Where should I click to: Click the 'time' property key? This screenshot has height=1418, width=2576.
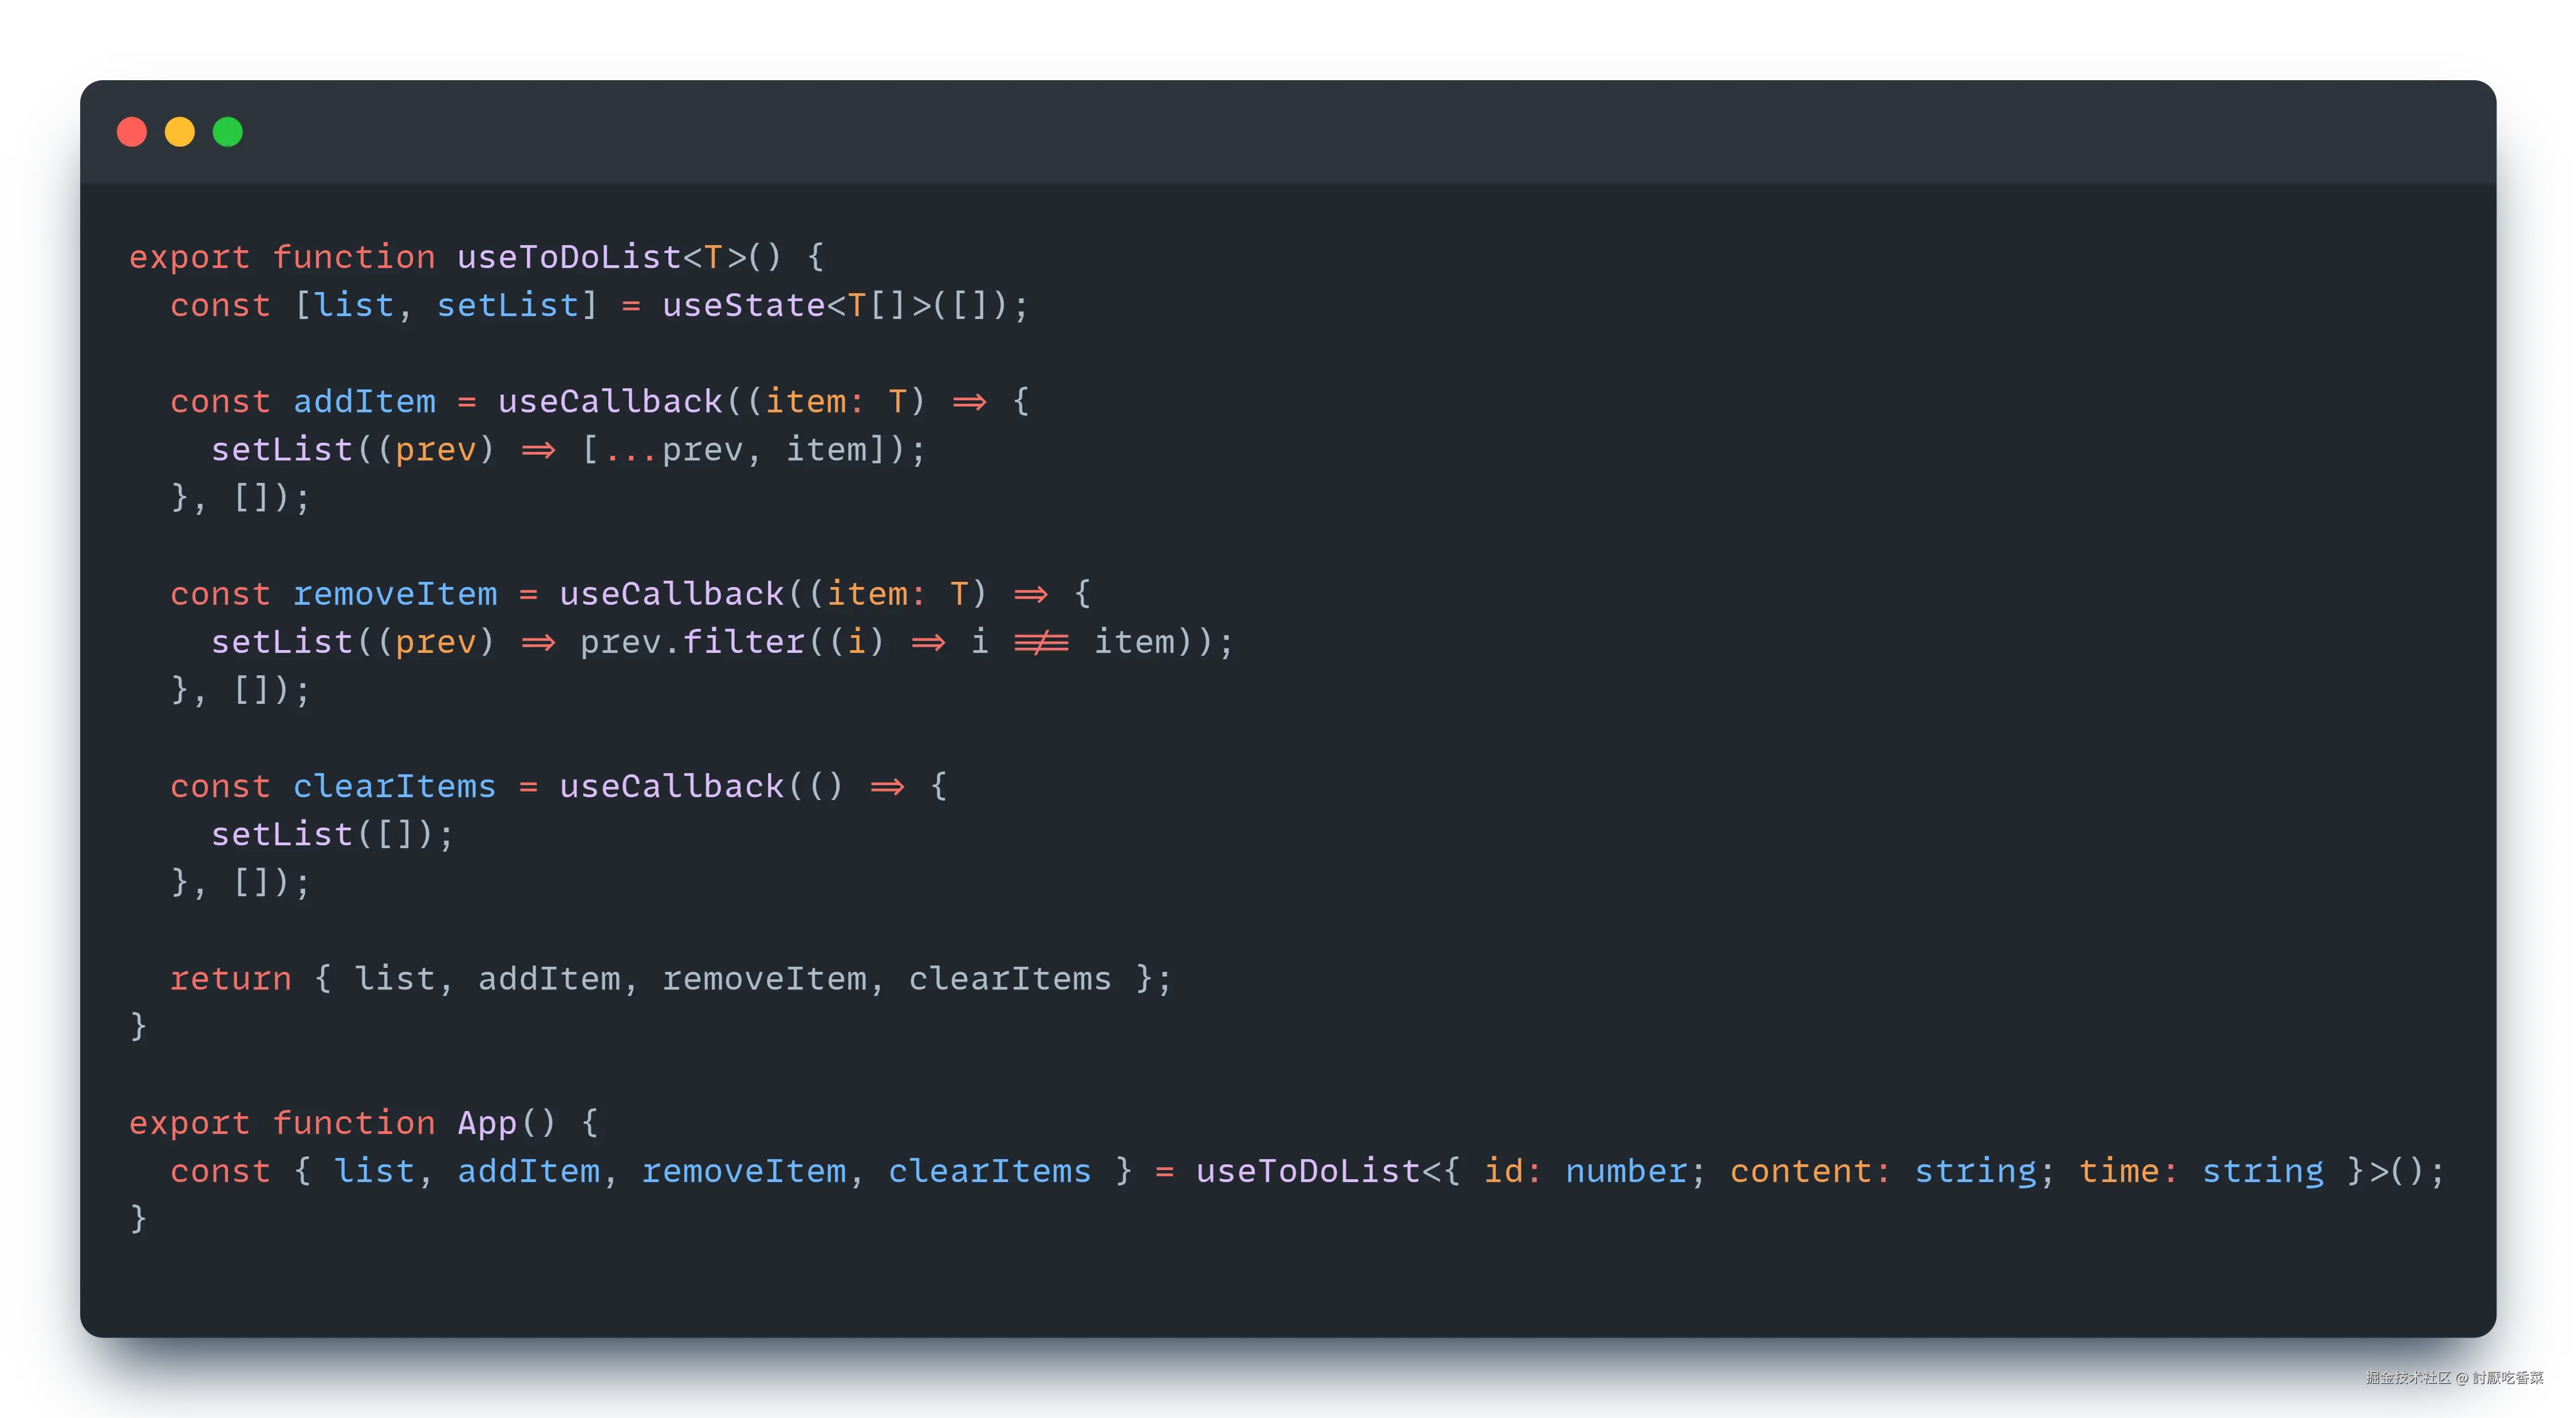pos(2118,1171)
